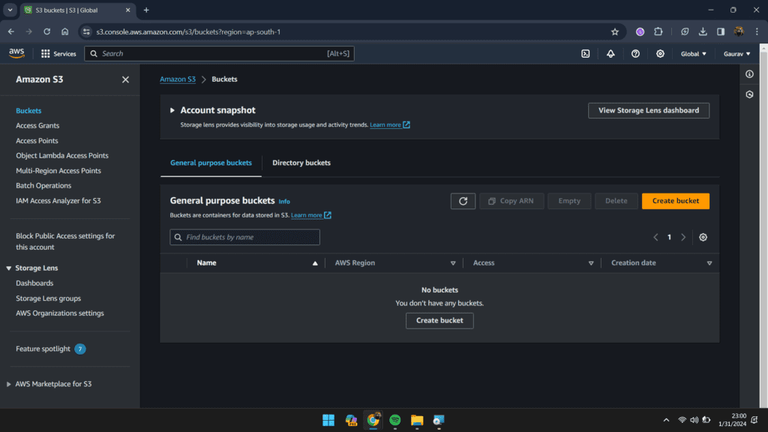The image size is (768, 432).
Task: Open the CloudShell icon in top bar
Action: (x=585, y=54)
